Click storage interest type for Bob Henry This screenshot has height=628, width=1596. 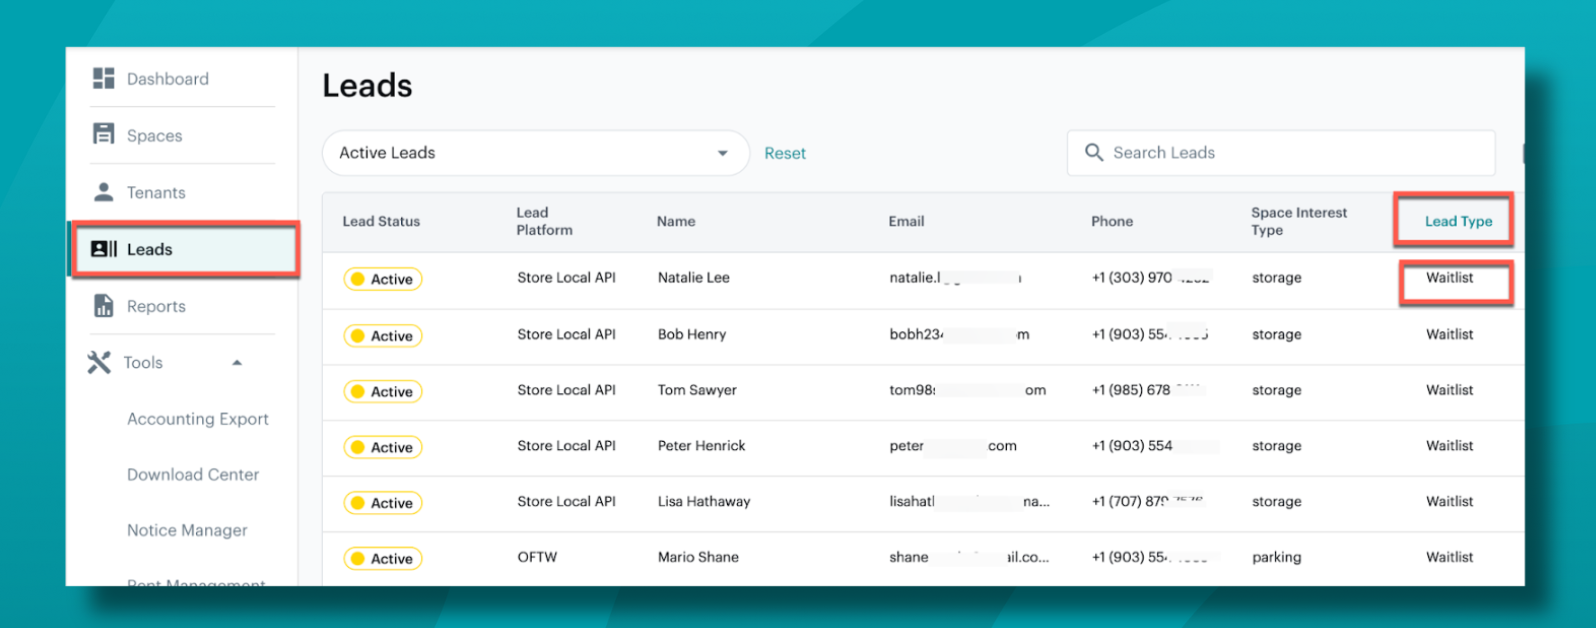pos(1277,334)
